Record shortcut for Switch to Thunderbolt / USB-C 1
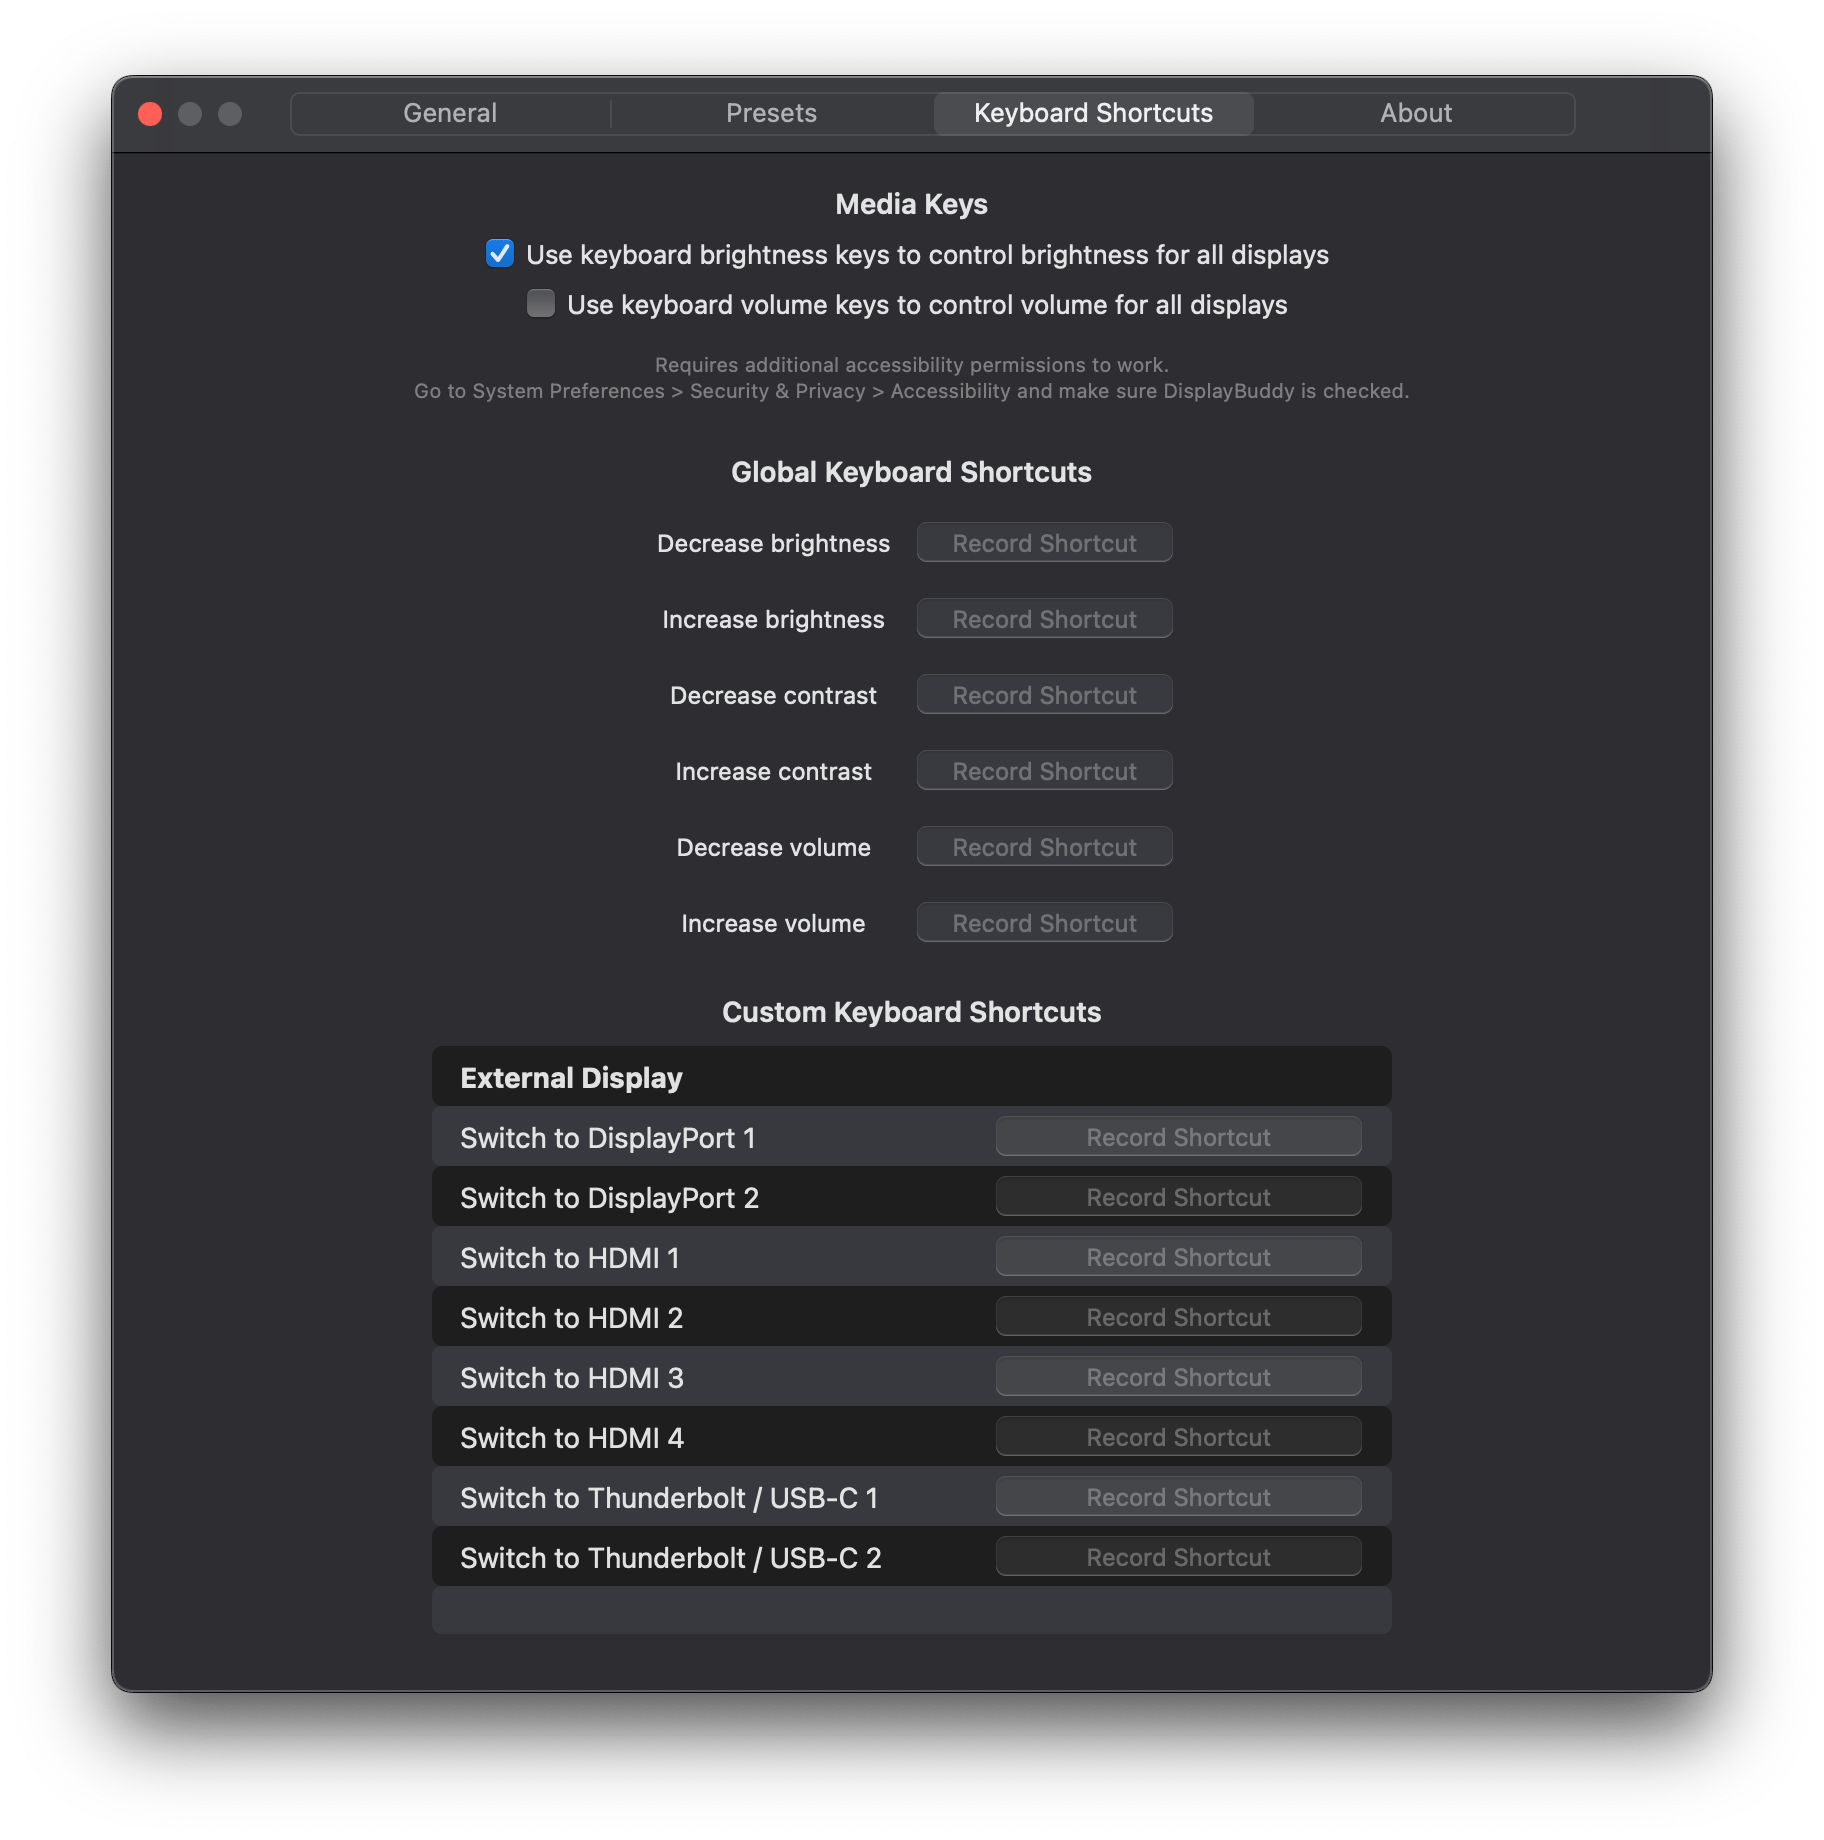The width and height of the screenshot is (1824, 1840). (1178, 1496)
